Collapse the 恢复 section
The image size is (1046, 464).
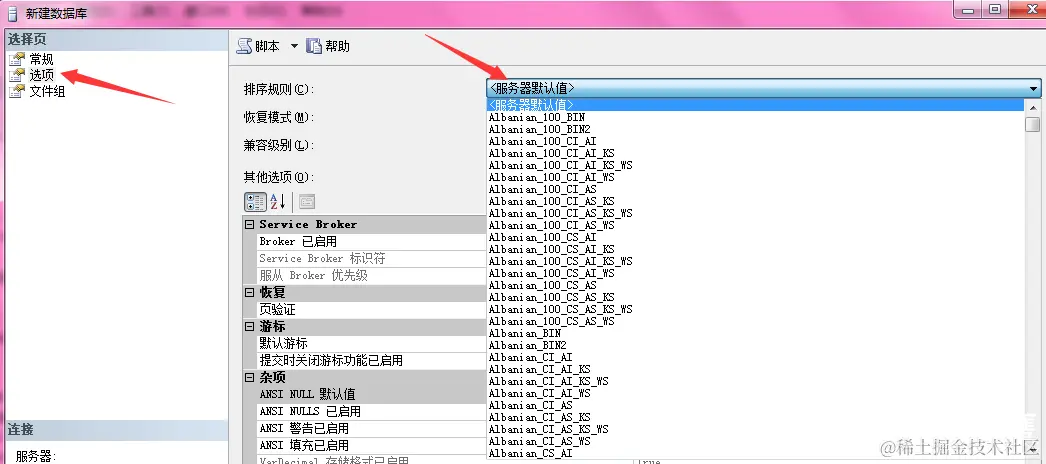click(249, 293)
